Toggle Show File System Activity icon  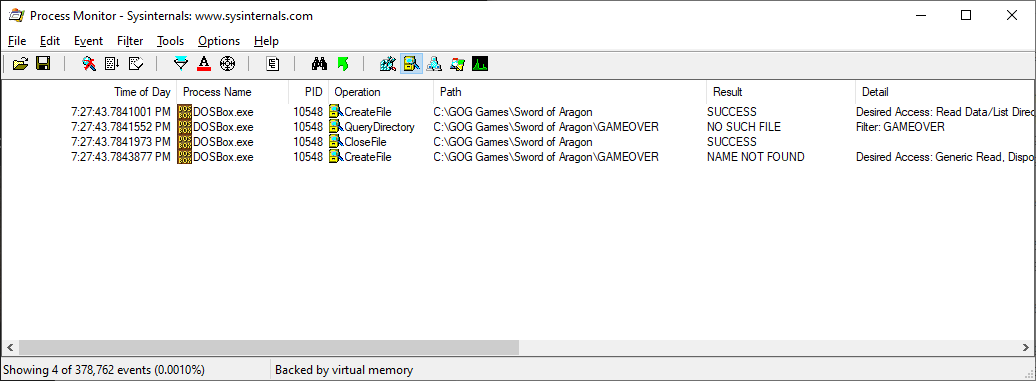pyautogui.click(x=411, y=64)
